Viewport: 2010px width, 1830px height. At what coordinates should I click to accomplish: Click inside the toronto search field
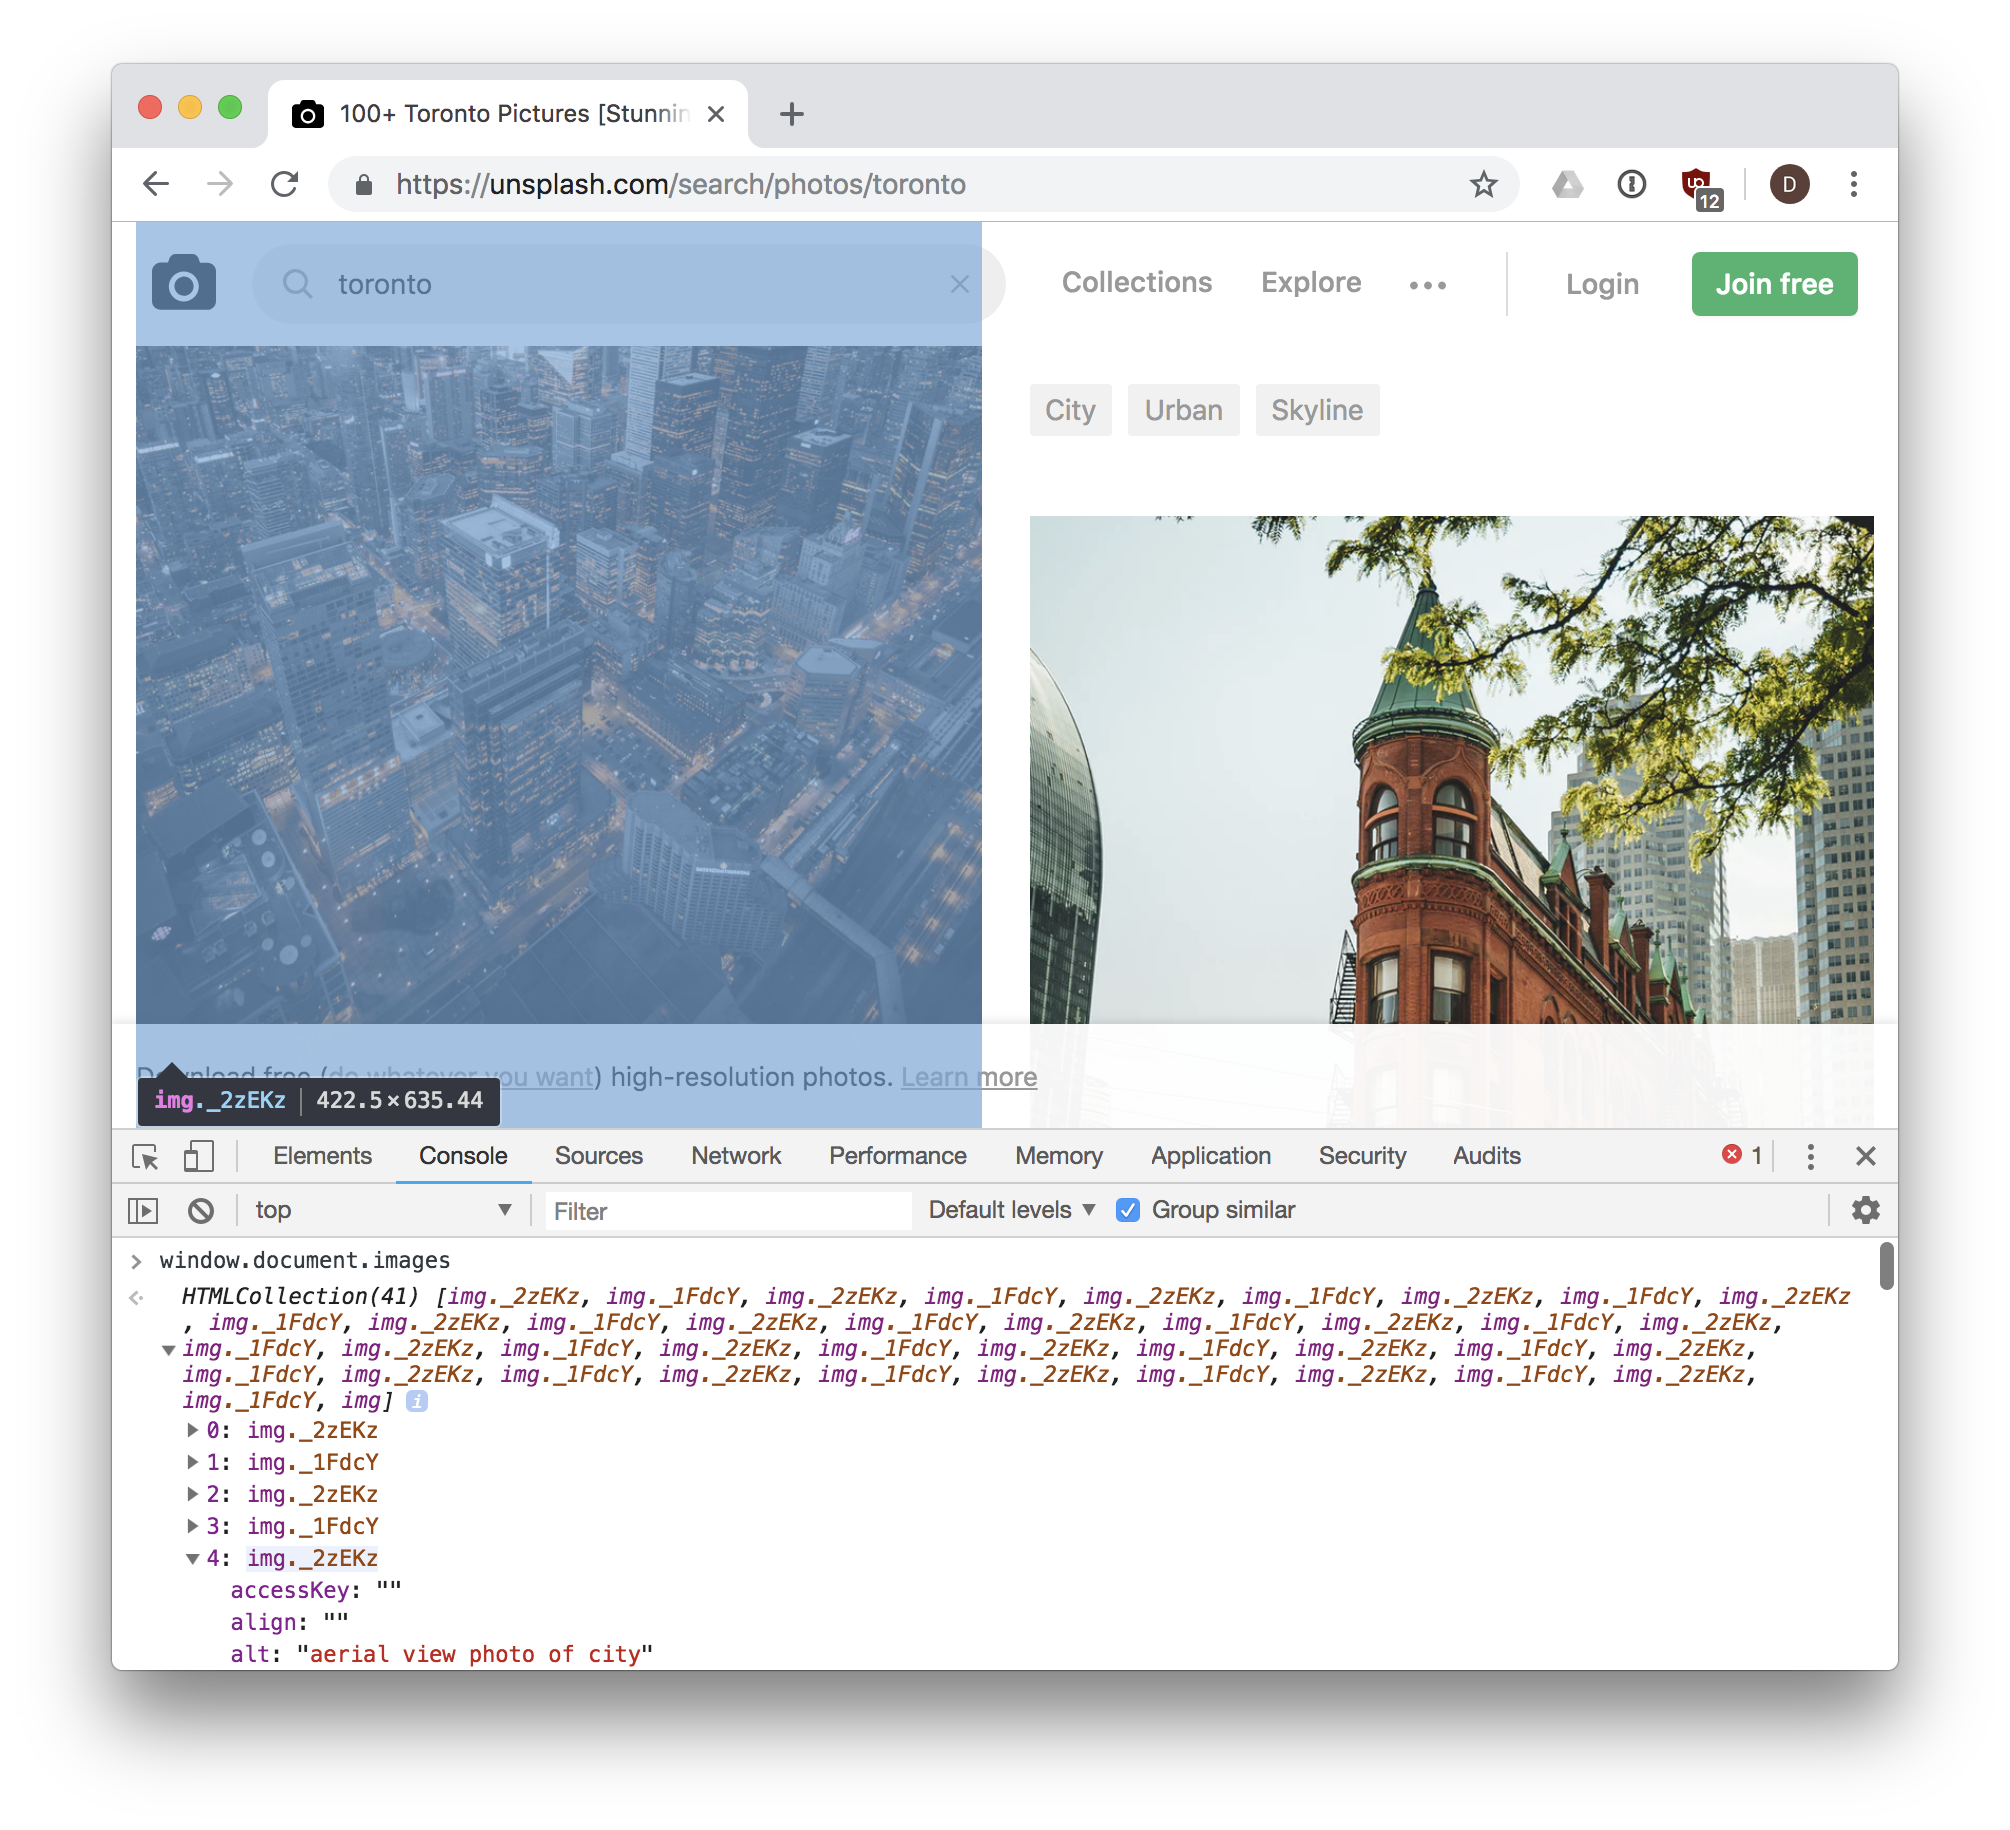pos(600,284)
